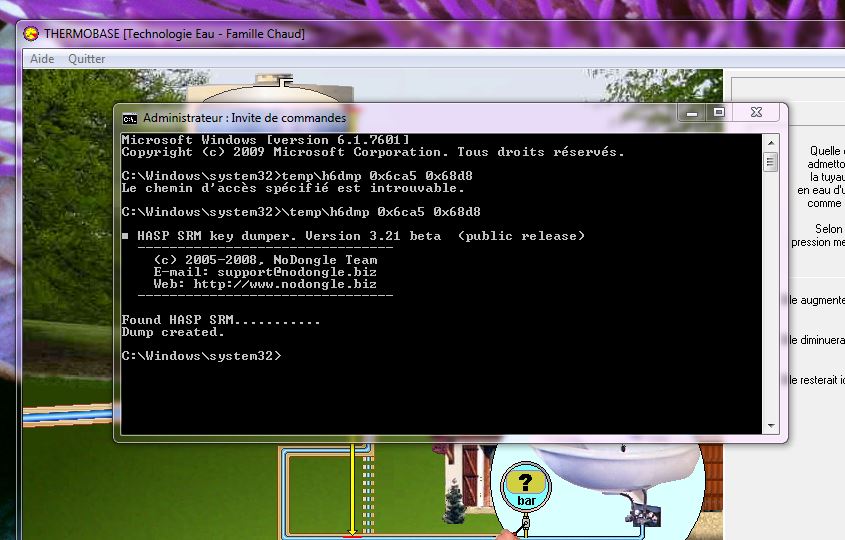Click the '? bar' pressure gauge magnifier
Image resolution: width=845 pixels, height=540 pixels.
pos(525,487)
